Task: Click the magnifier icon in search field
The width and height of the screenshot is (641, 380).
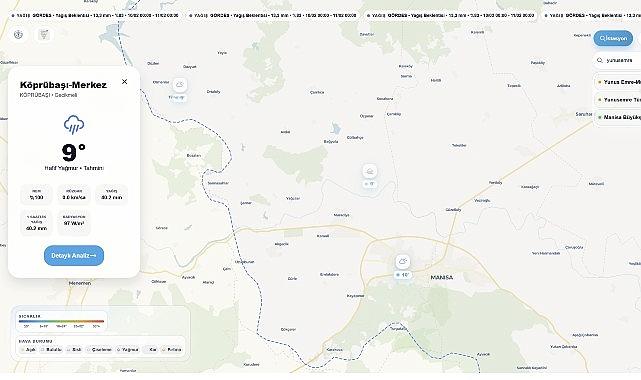Action: [x=600, y=60]
